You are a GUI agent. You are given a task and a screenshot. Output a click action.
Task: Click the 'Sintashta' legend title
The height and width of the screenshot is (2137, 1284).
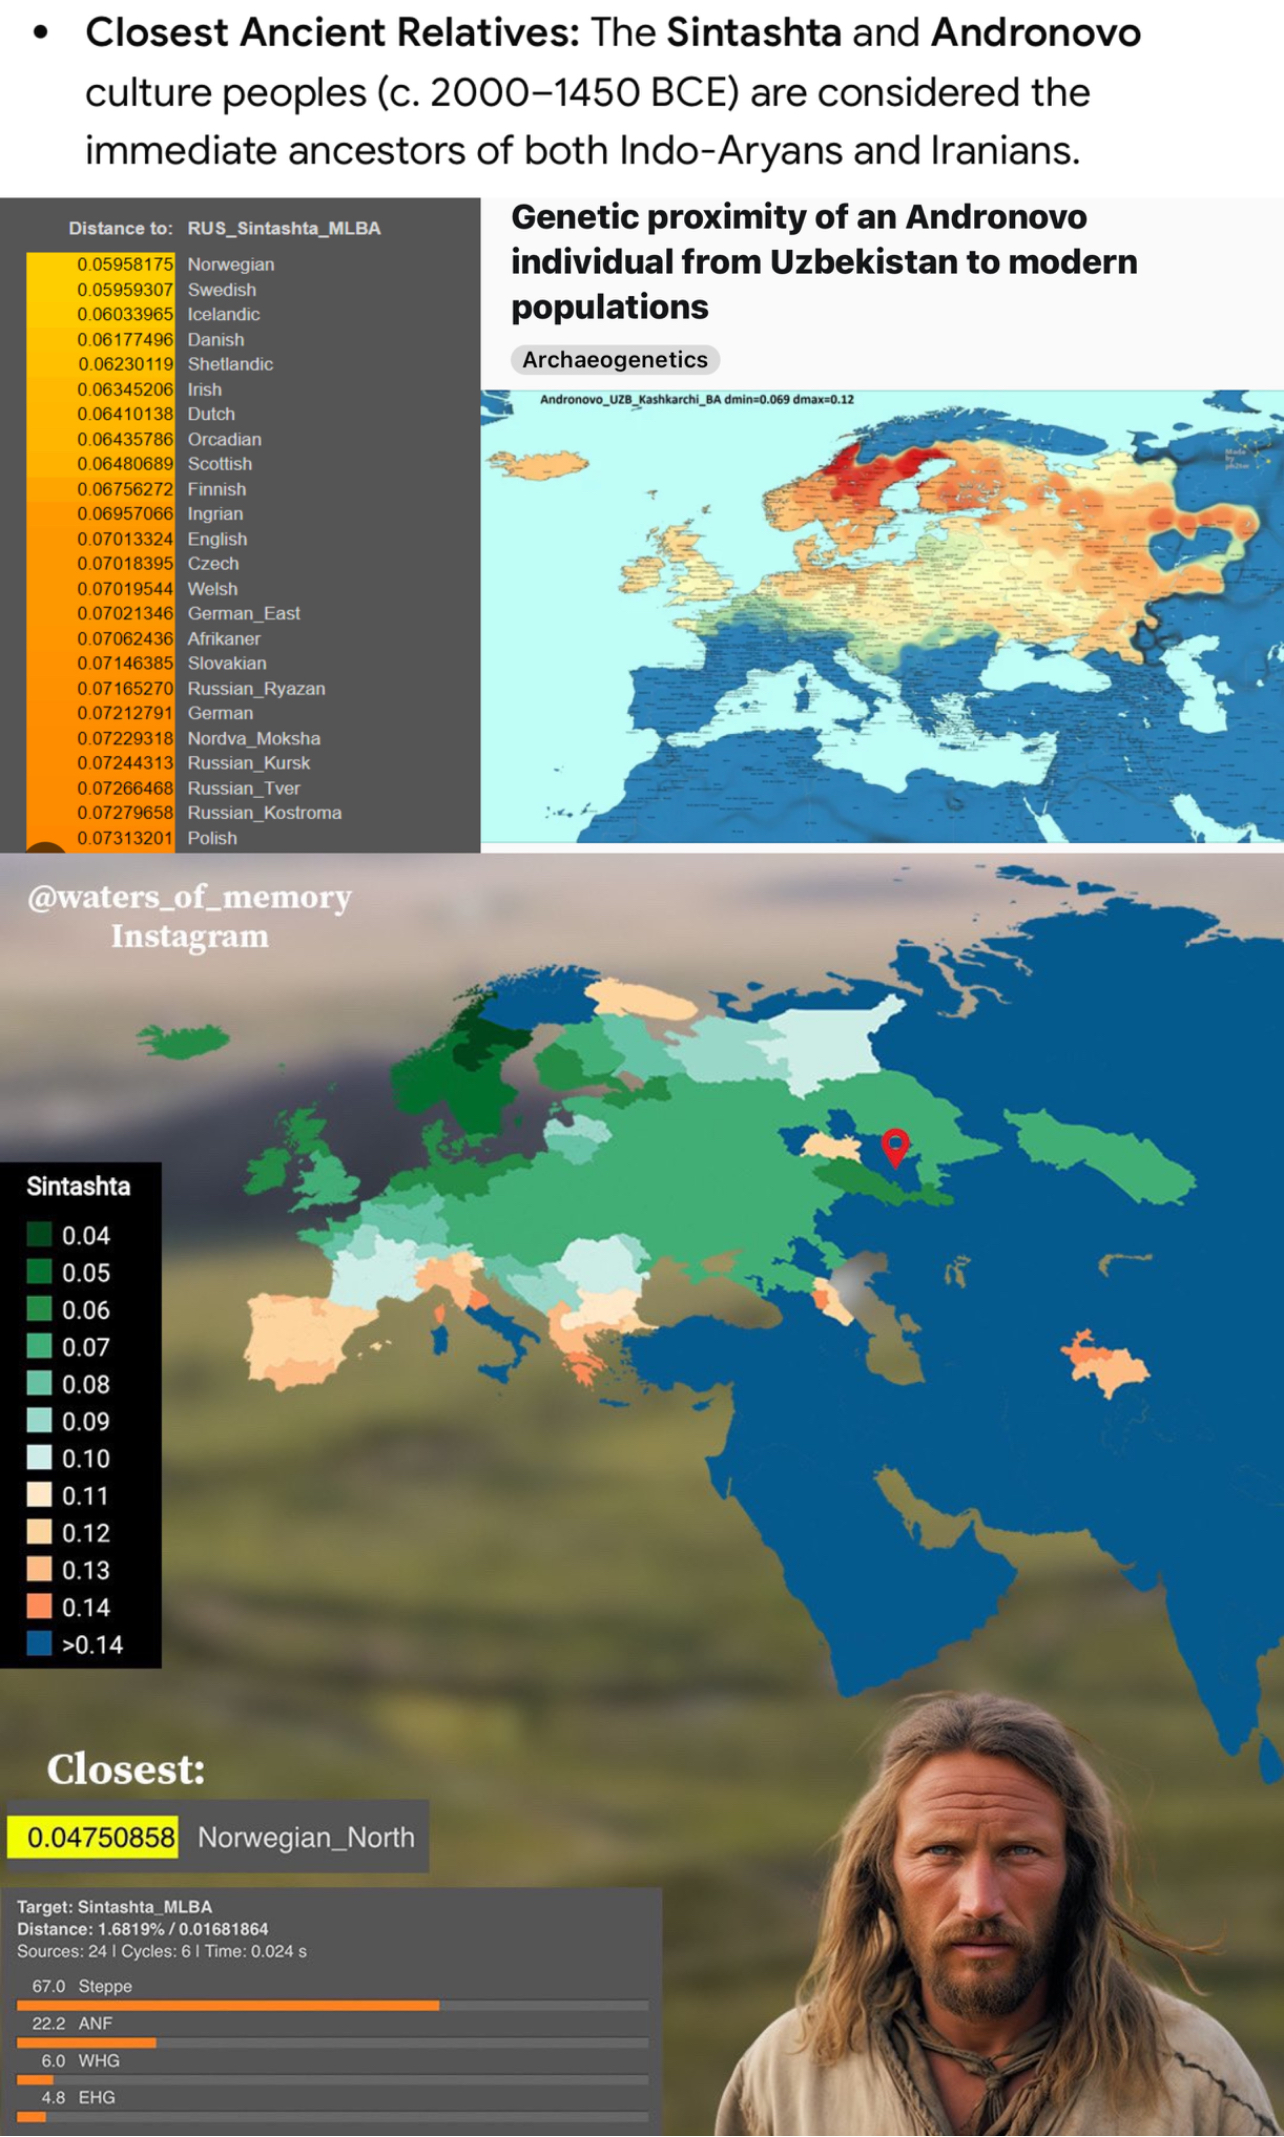click(78, 1186)
